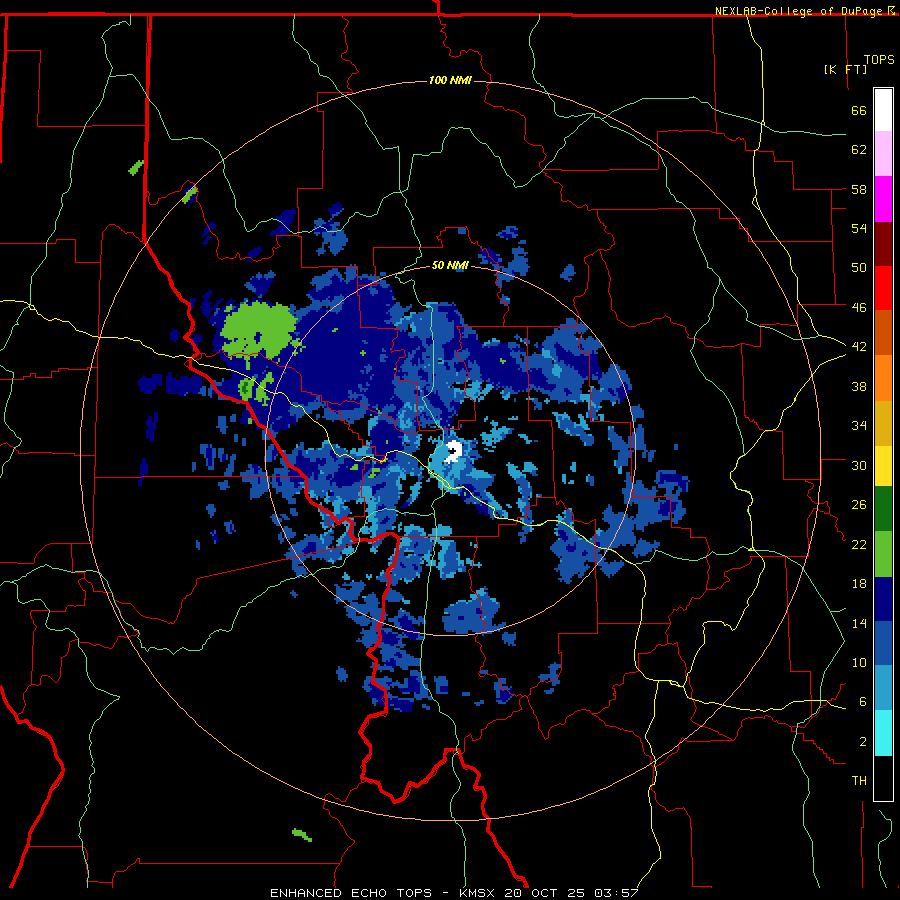Click the 30 value on the scale
This screenshot has height=900, width=900.
(859, 465)
